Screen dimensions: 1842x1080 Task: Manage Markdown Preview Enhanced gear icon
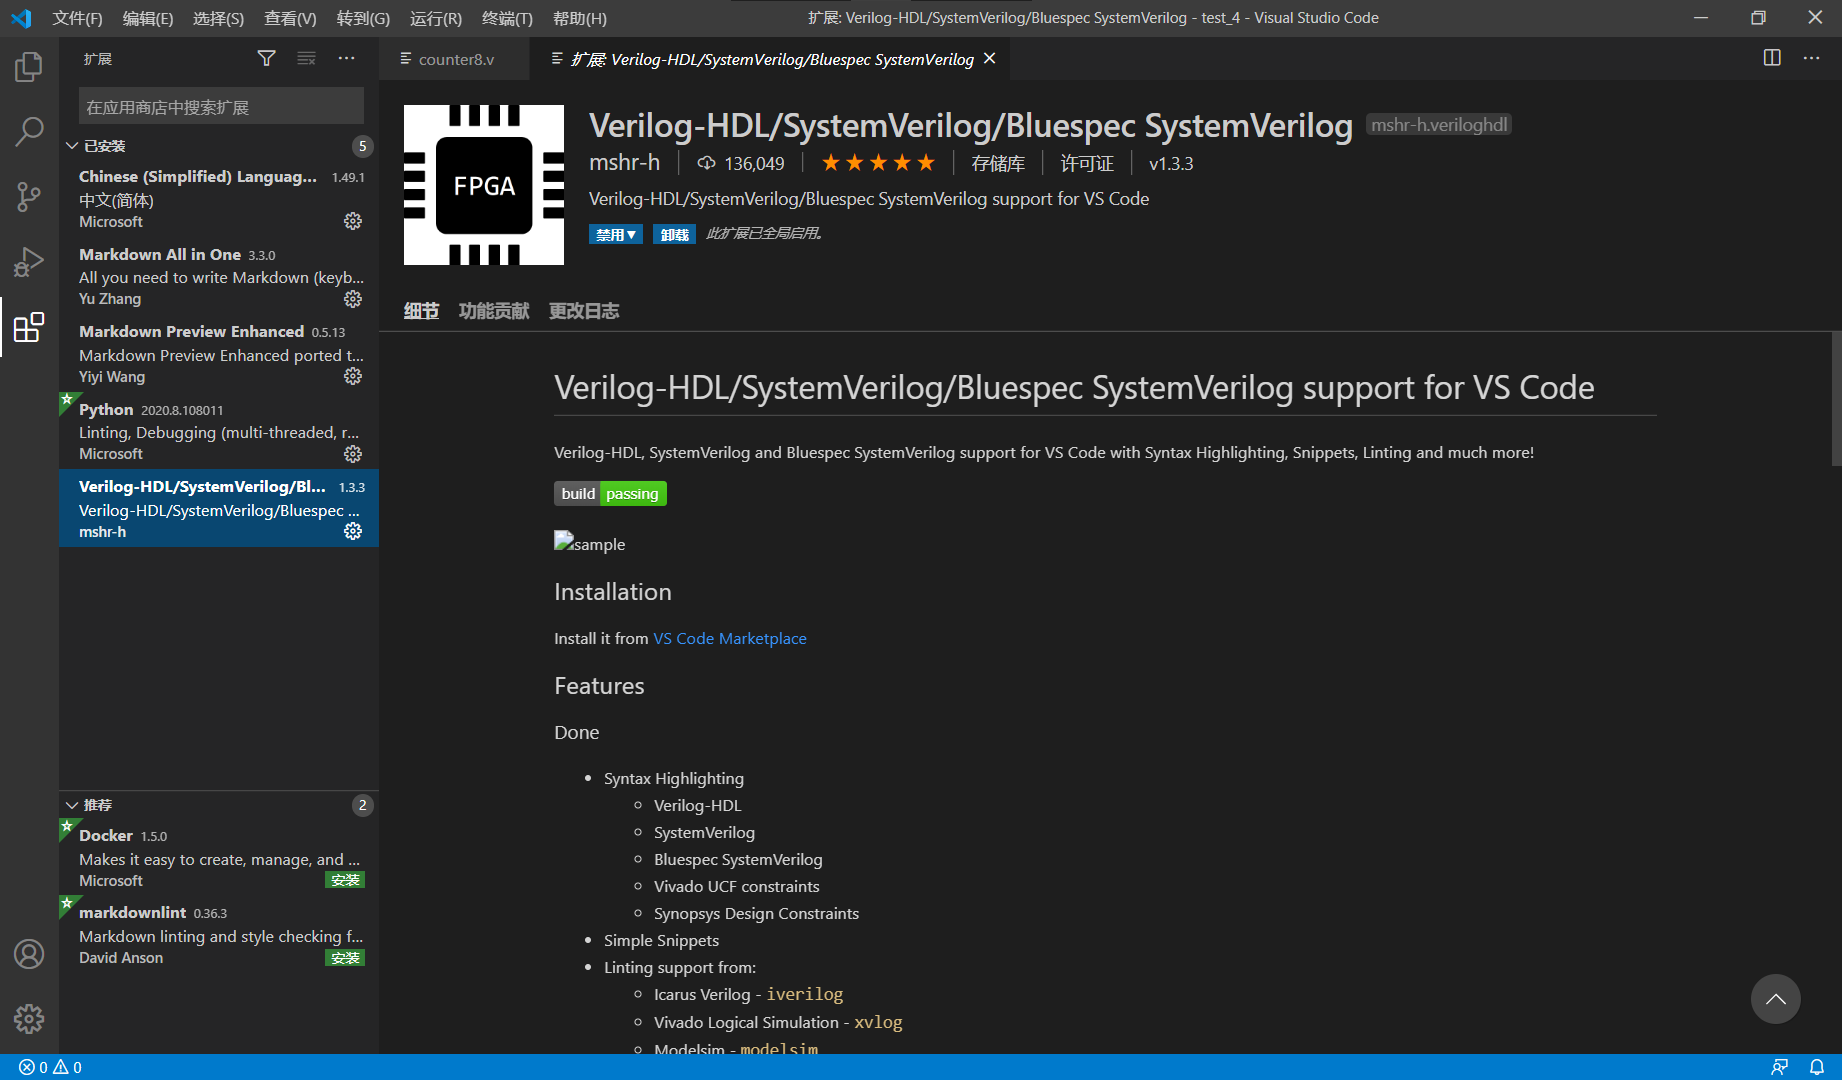pyautogui.click(x=353, y=376)
